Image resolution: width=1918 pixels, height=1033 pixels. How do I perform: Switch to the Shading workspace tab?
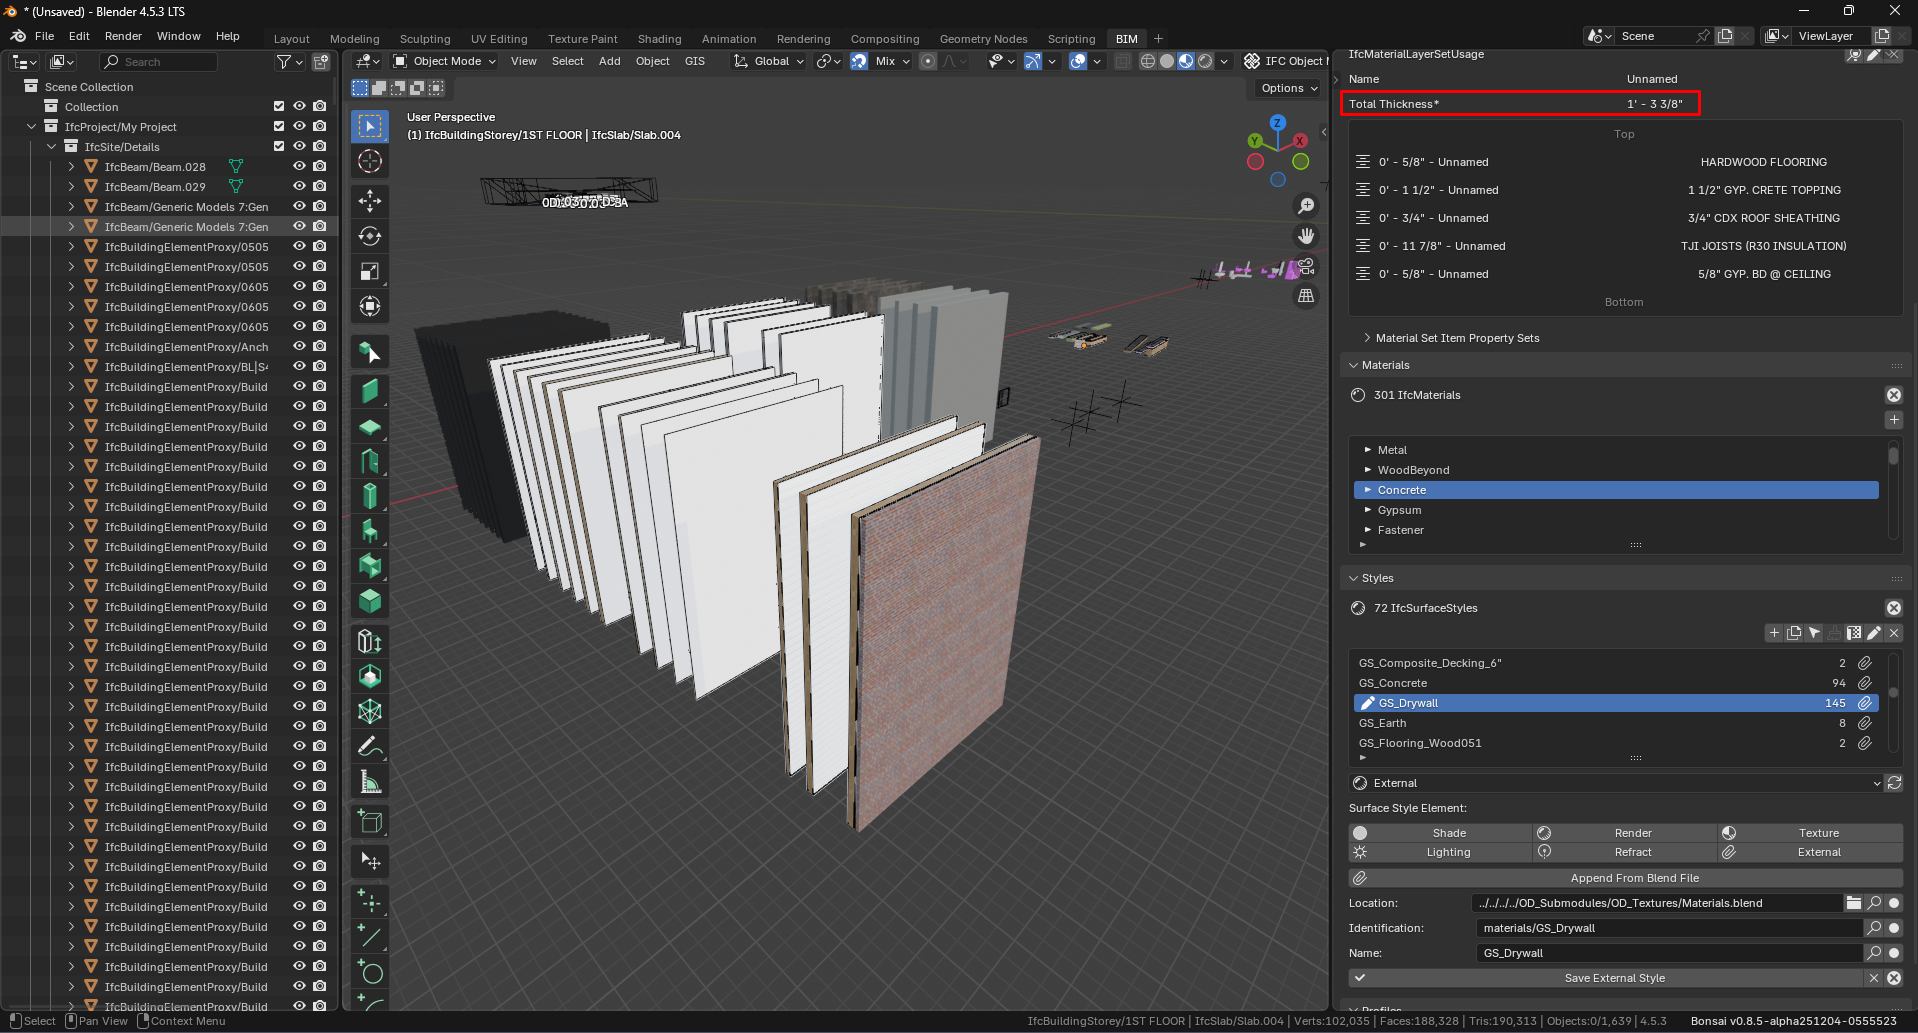tap(659, 39)
